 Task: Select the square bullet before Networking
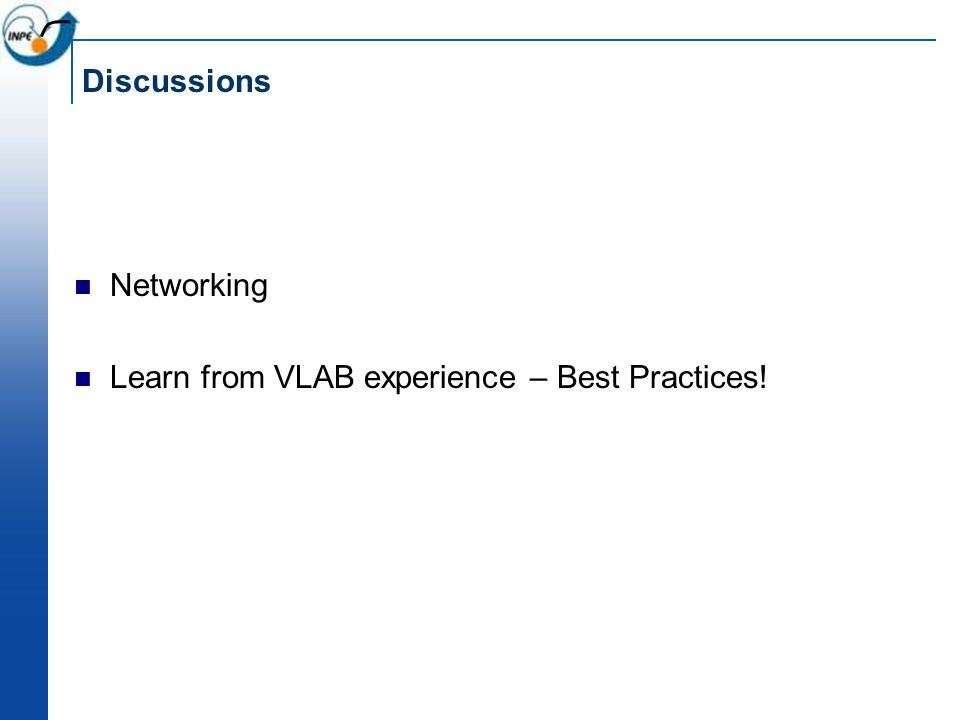coord(83,287)
